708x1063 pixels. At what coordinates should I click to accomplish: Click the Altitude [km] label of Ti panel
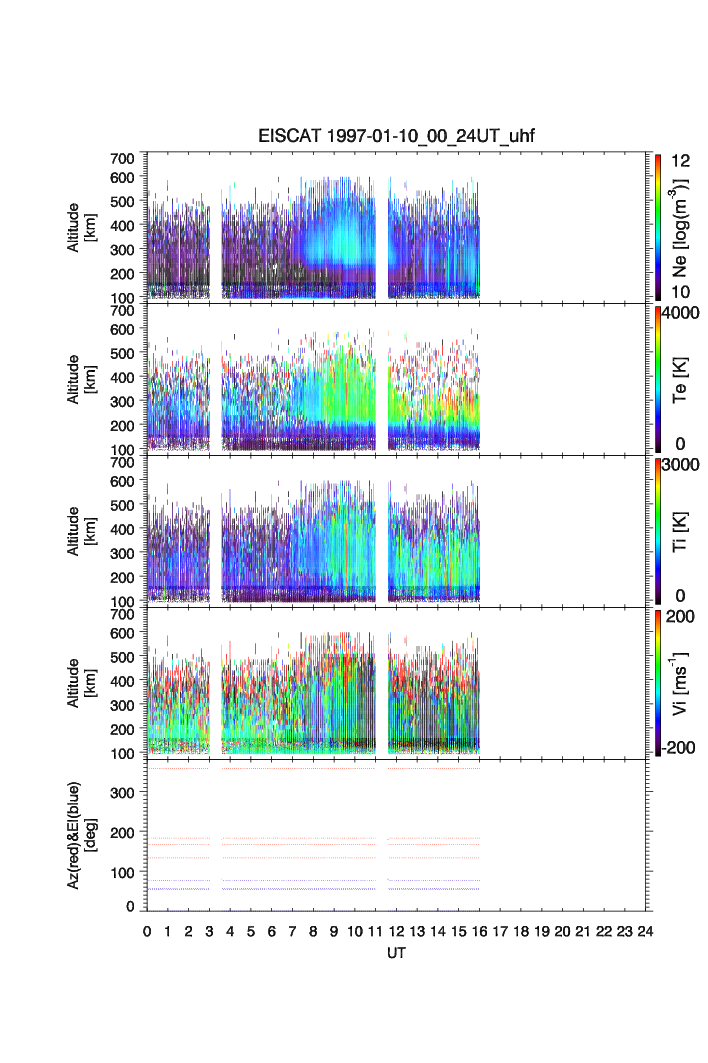(x=81, y=532)
